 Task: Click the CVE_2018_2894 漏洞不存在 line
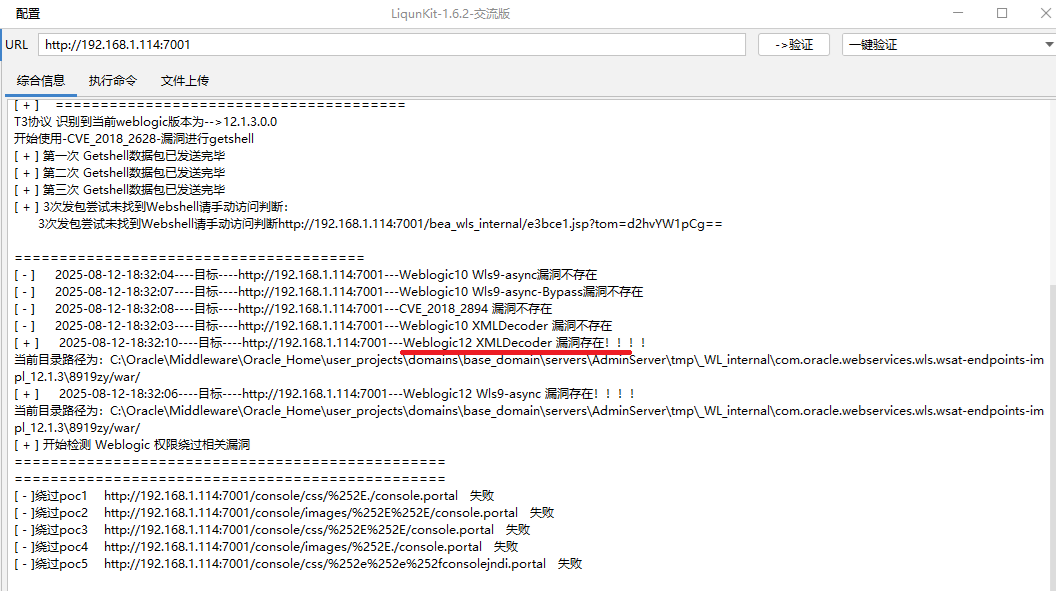284,308
